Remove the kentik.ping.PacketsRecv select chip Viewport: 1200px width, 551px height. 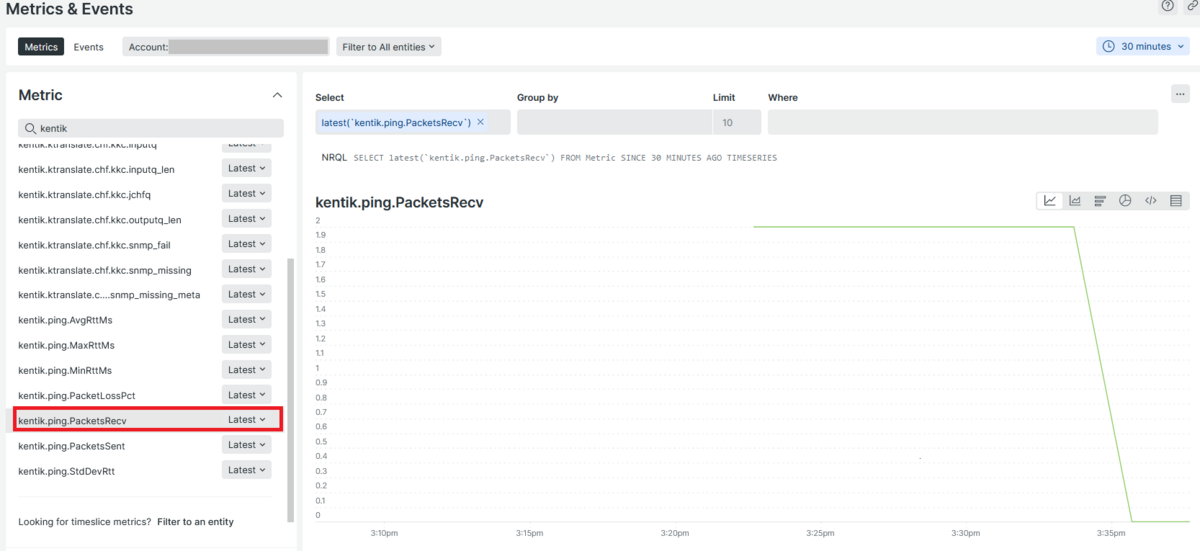(x=480, y=122)
